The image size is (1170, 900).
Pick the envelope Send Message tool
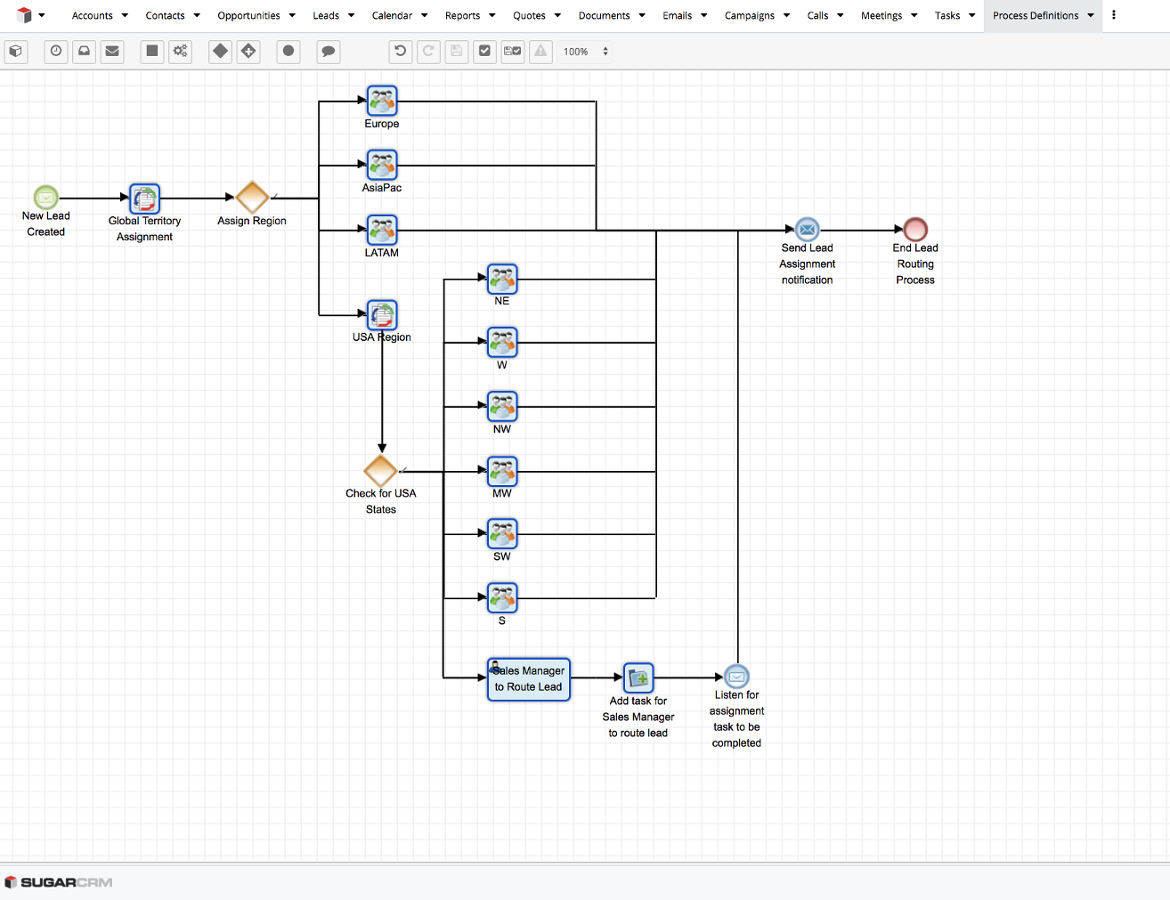(x=112, y=51)
